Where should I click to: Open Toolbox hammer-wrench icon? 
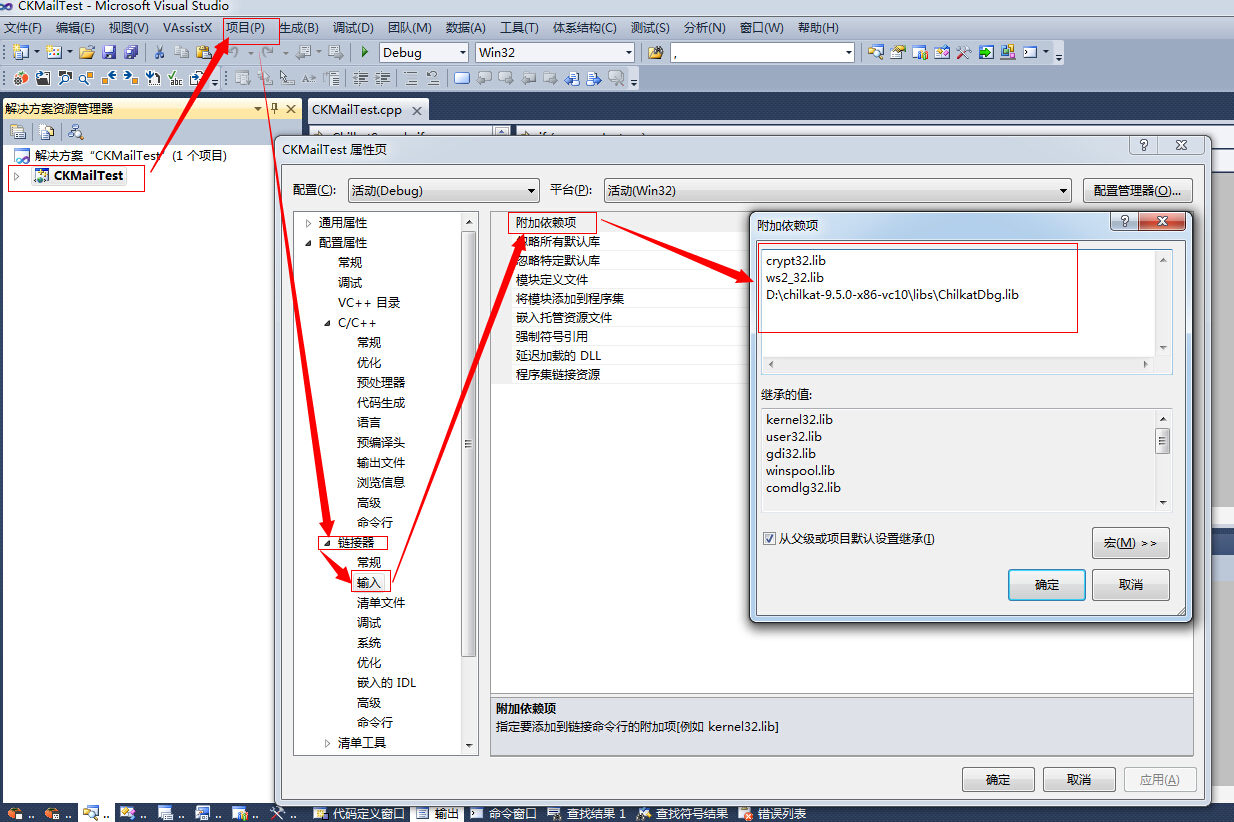963,52
